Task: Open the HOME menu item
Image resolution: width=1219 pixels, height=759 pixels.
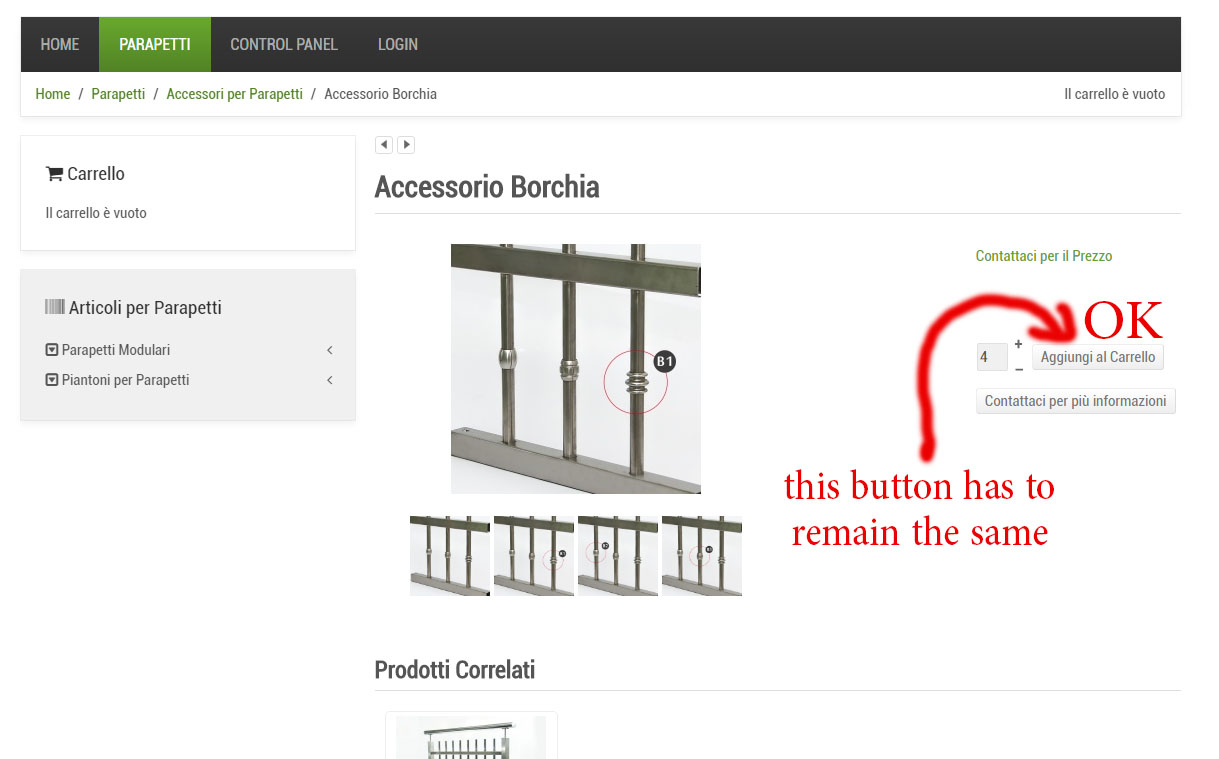Action: pos(60,44)
